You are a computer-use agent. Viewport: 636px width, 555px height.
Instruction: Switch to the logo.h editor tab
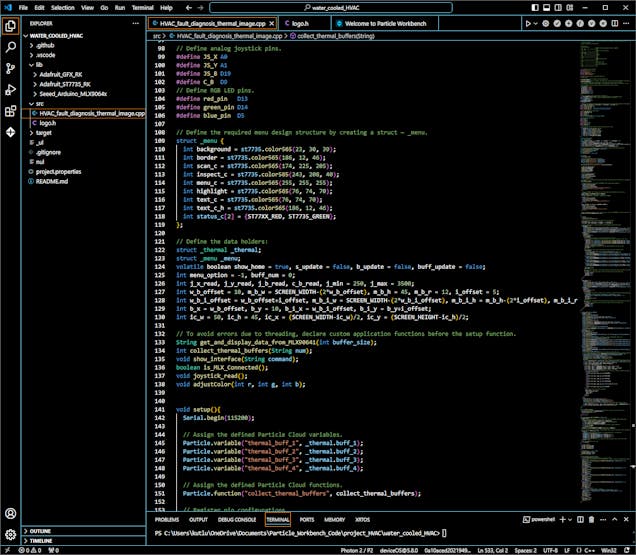click(x=301, y=22)
